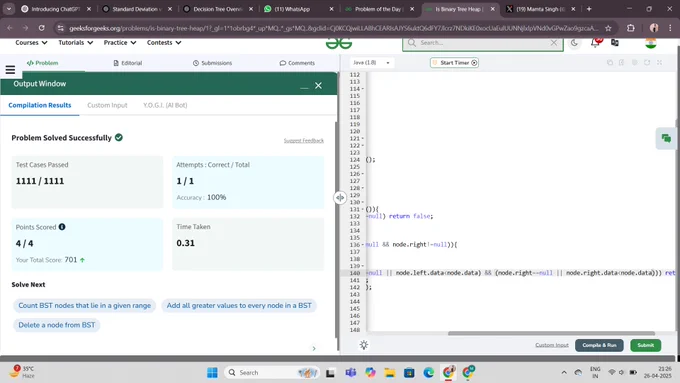Open the browser tab search dropdown
This screenshot has height=383, width=680.
coord(9,9)
